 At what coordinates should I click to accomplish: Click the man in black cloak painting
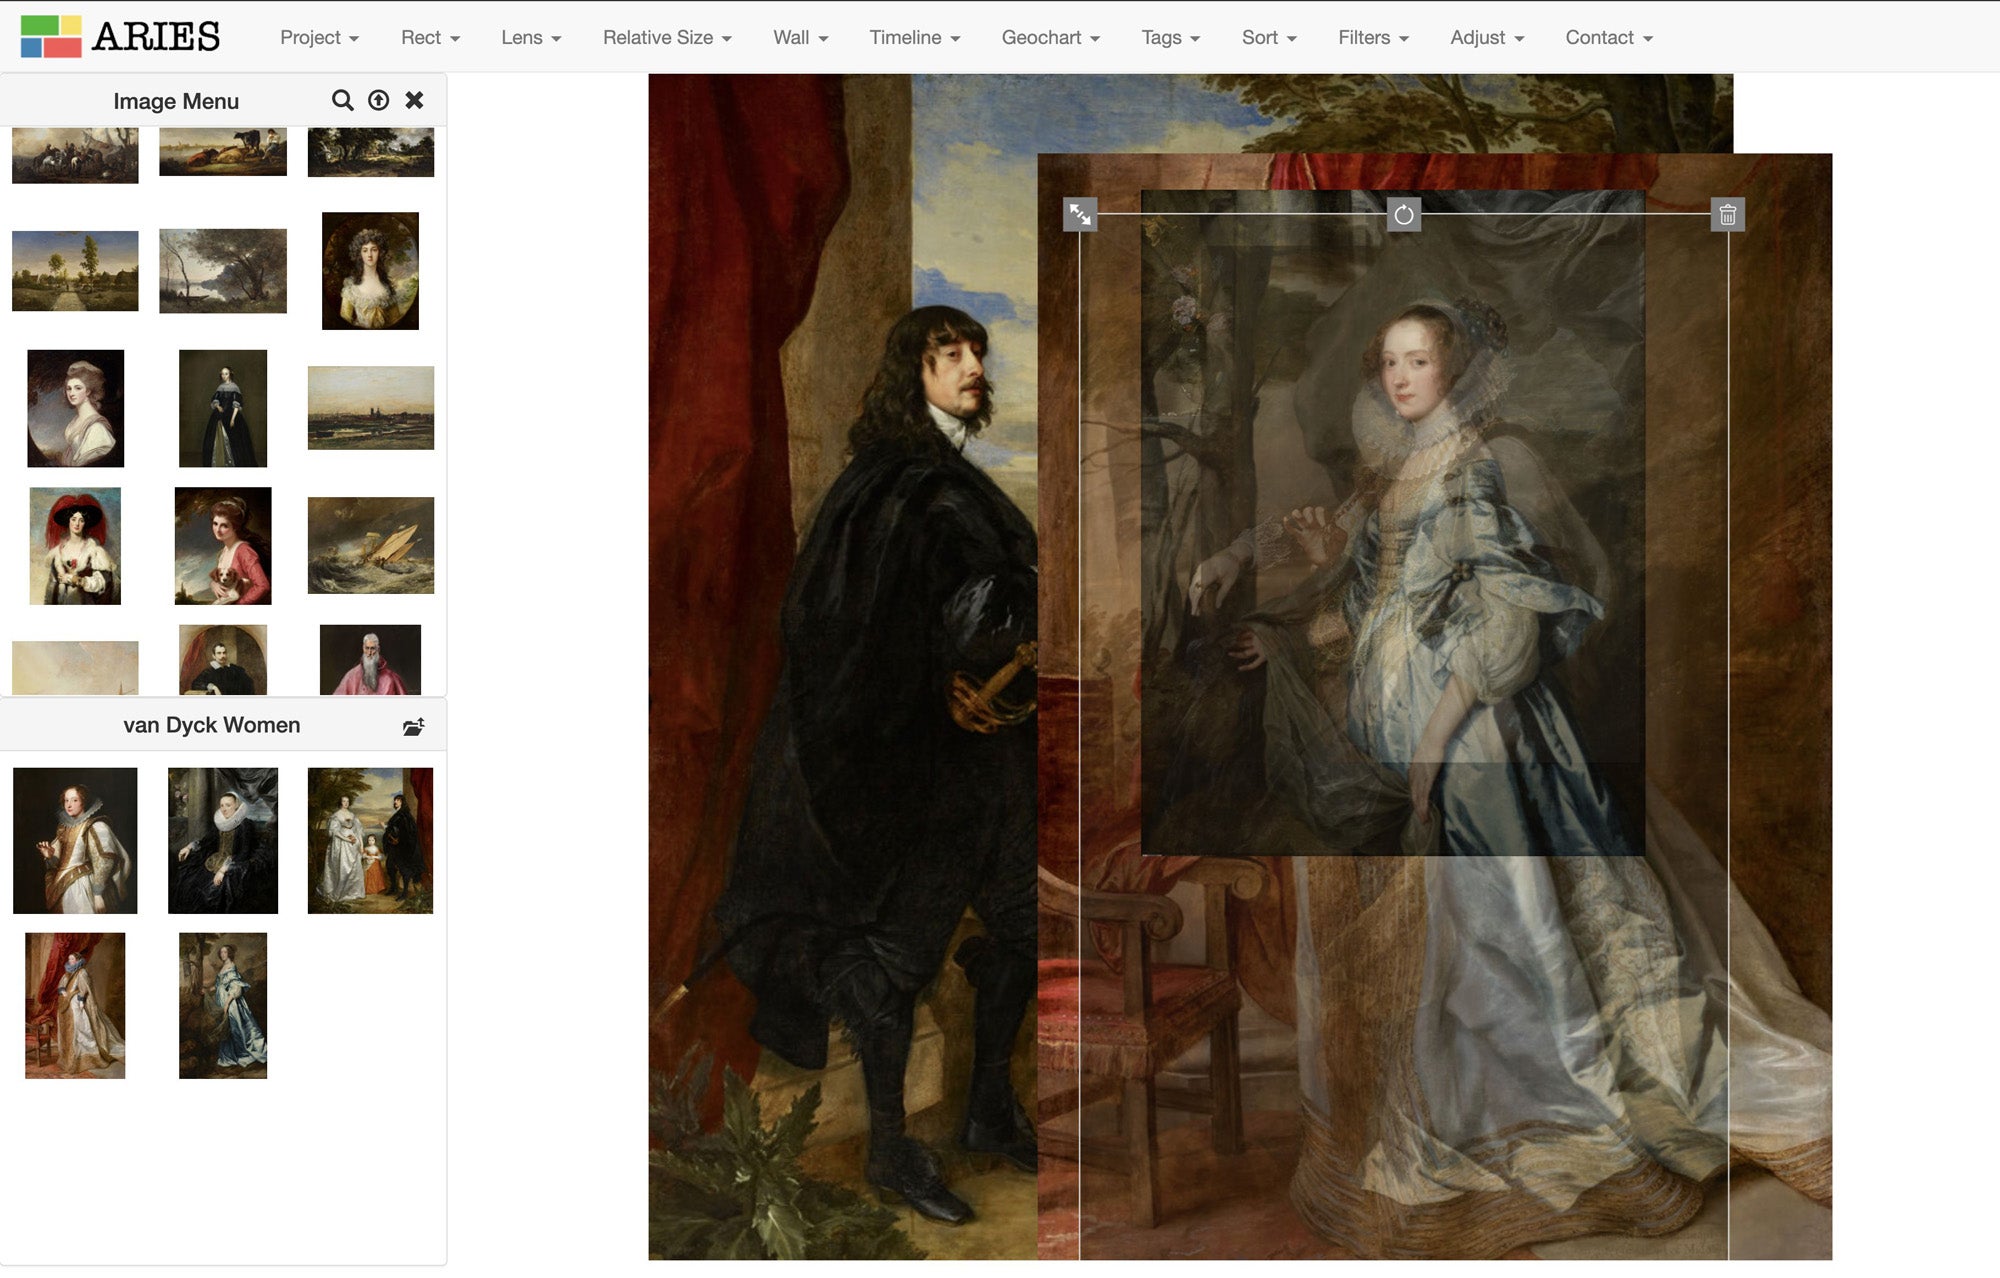coord(842,666)
